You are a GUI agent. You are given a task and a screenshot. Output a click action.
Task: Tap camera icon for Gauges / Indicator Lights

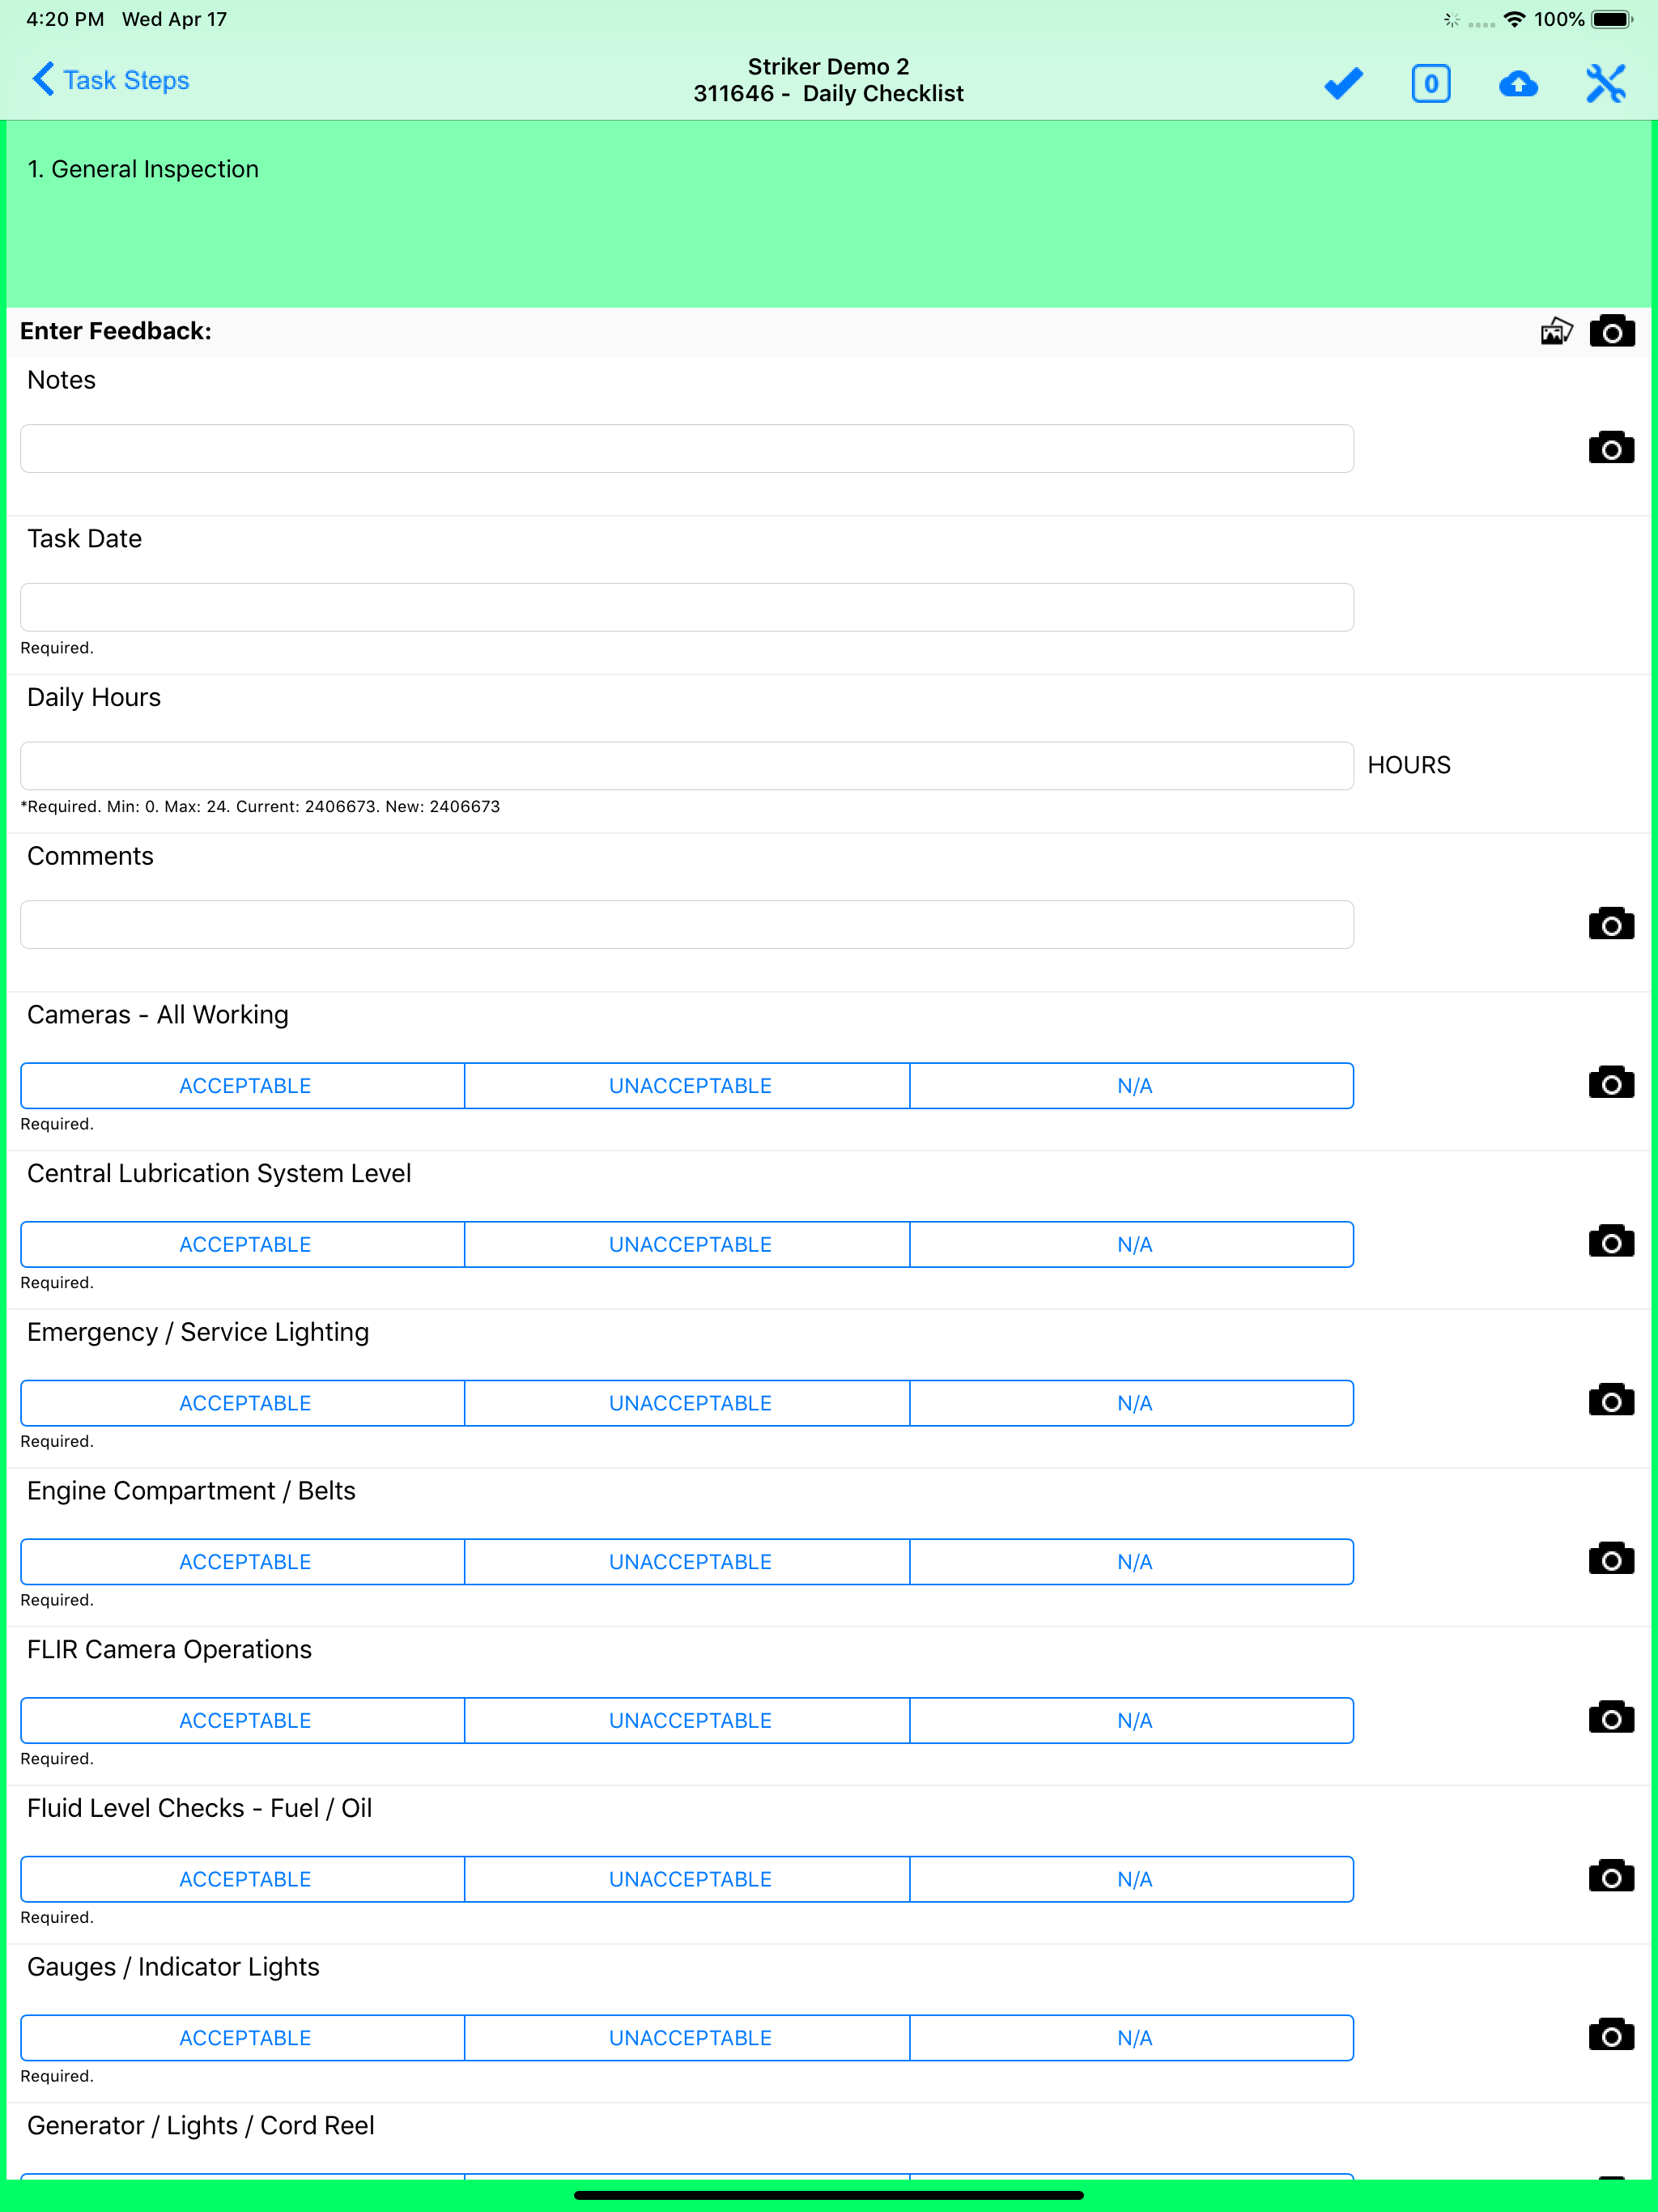tap(1611, 2035)
